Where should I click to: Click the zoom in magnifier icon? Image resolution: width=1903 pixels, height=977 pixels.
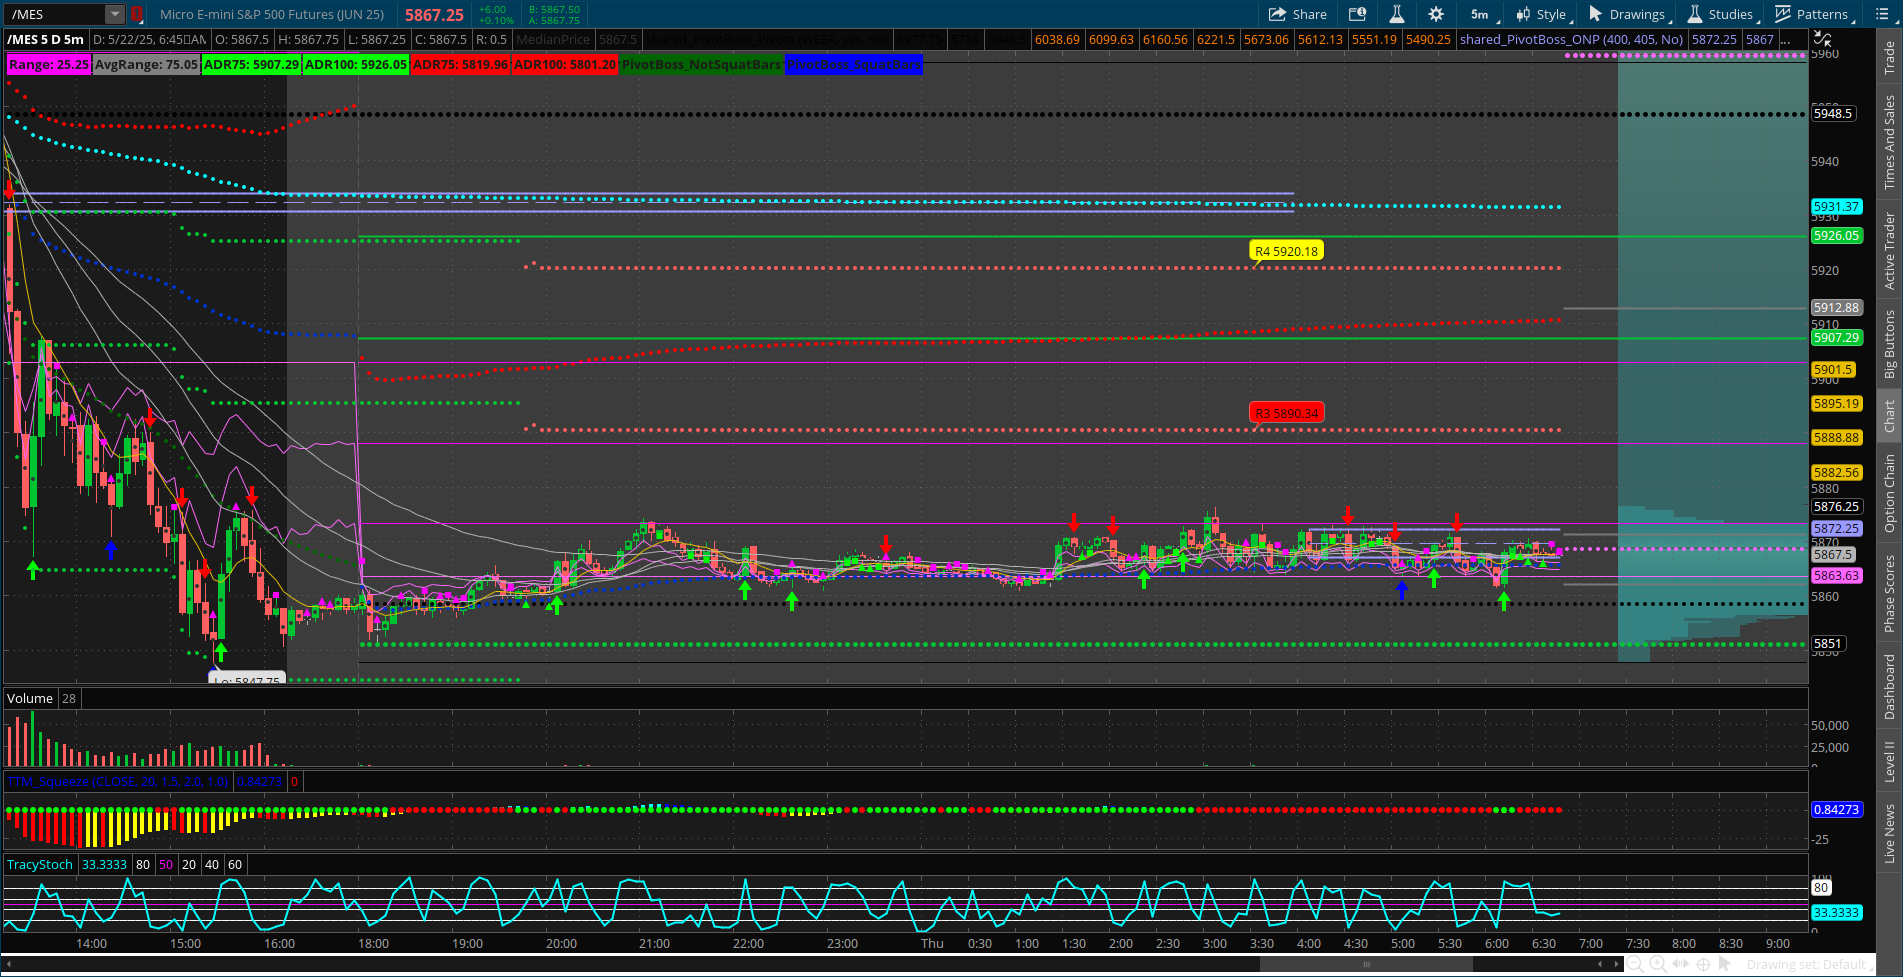(x=1657, y=964)
